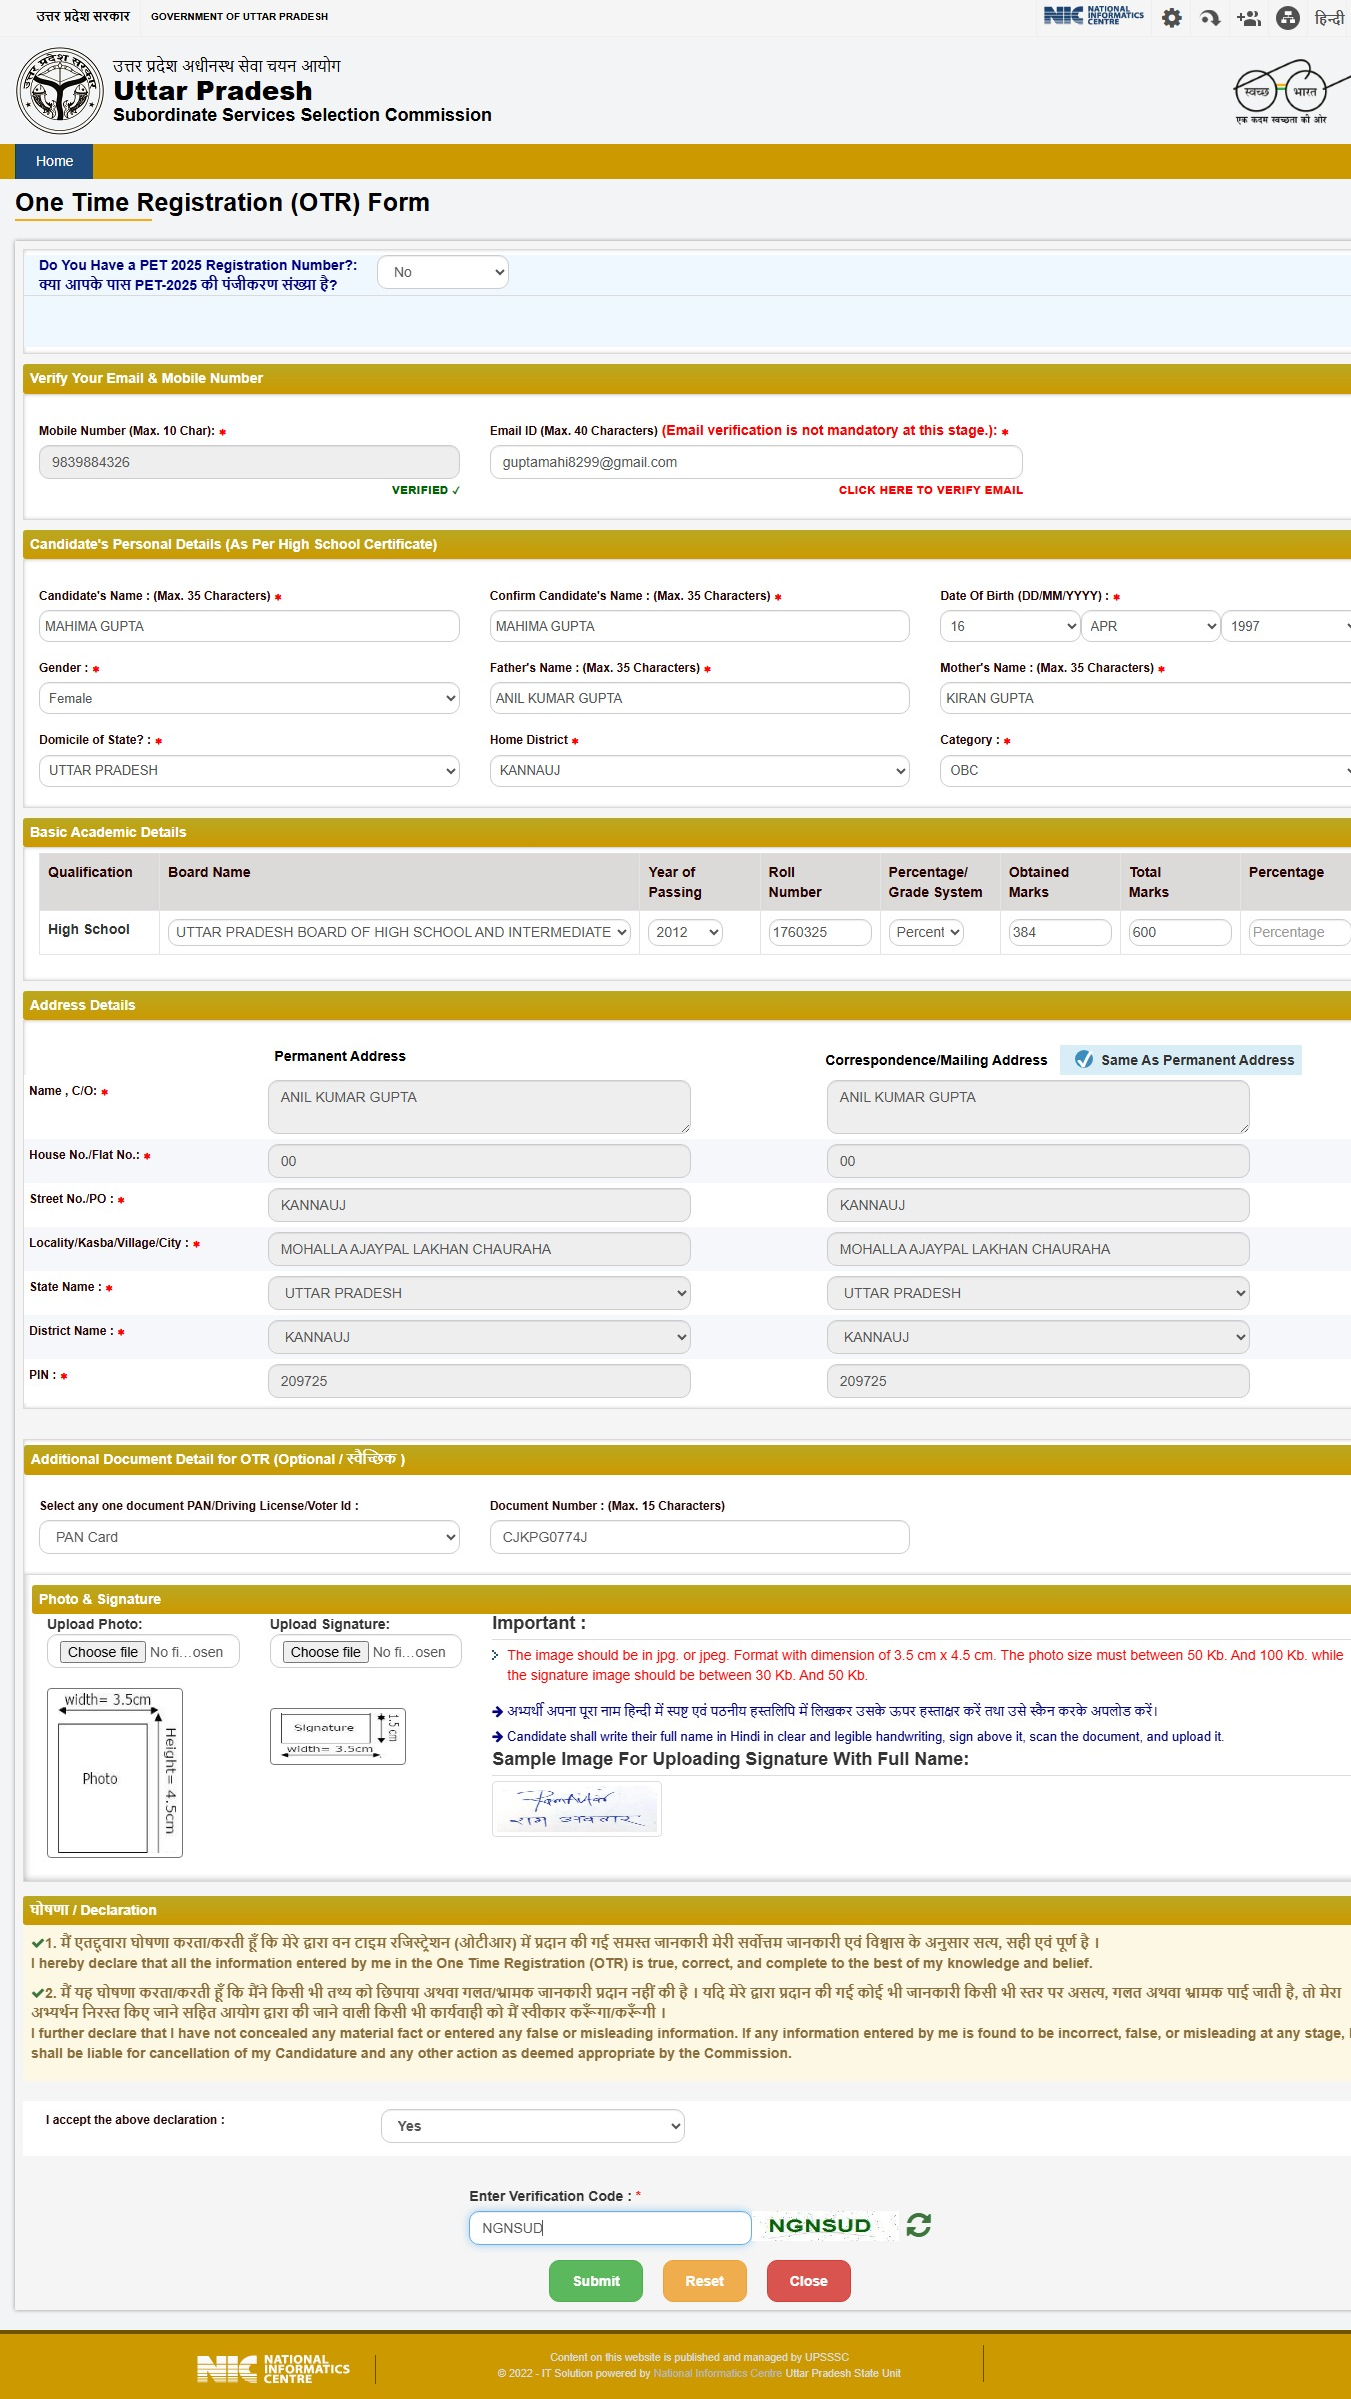Click the Enter Verification Code field
1351x2399 pixels.
click(610, 2228)
